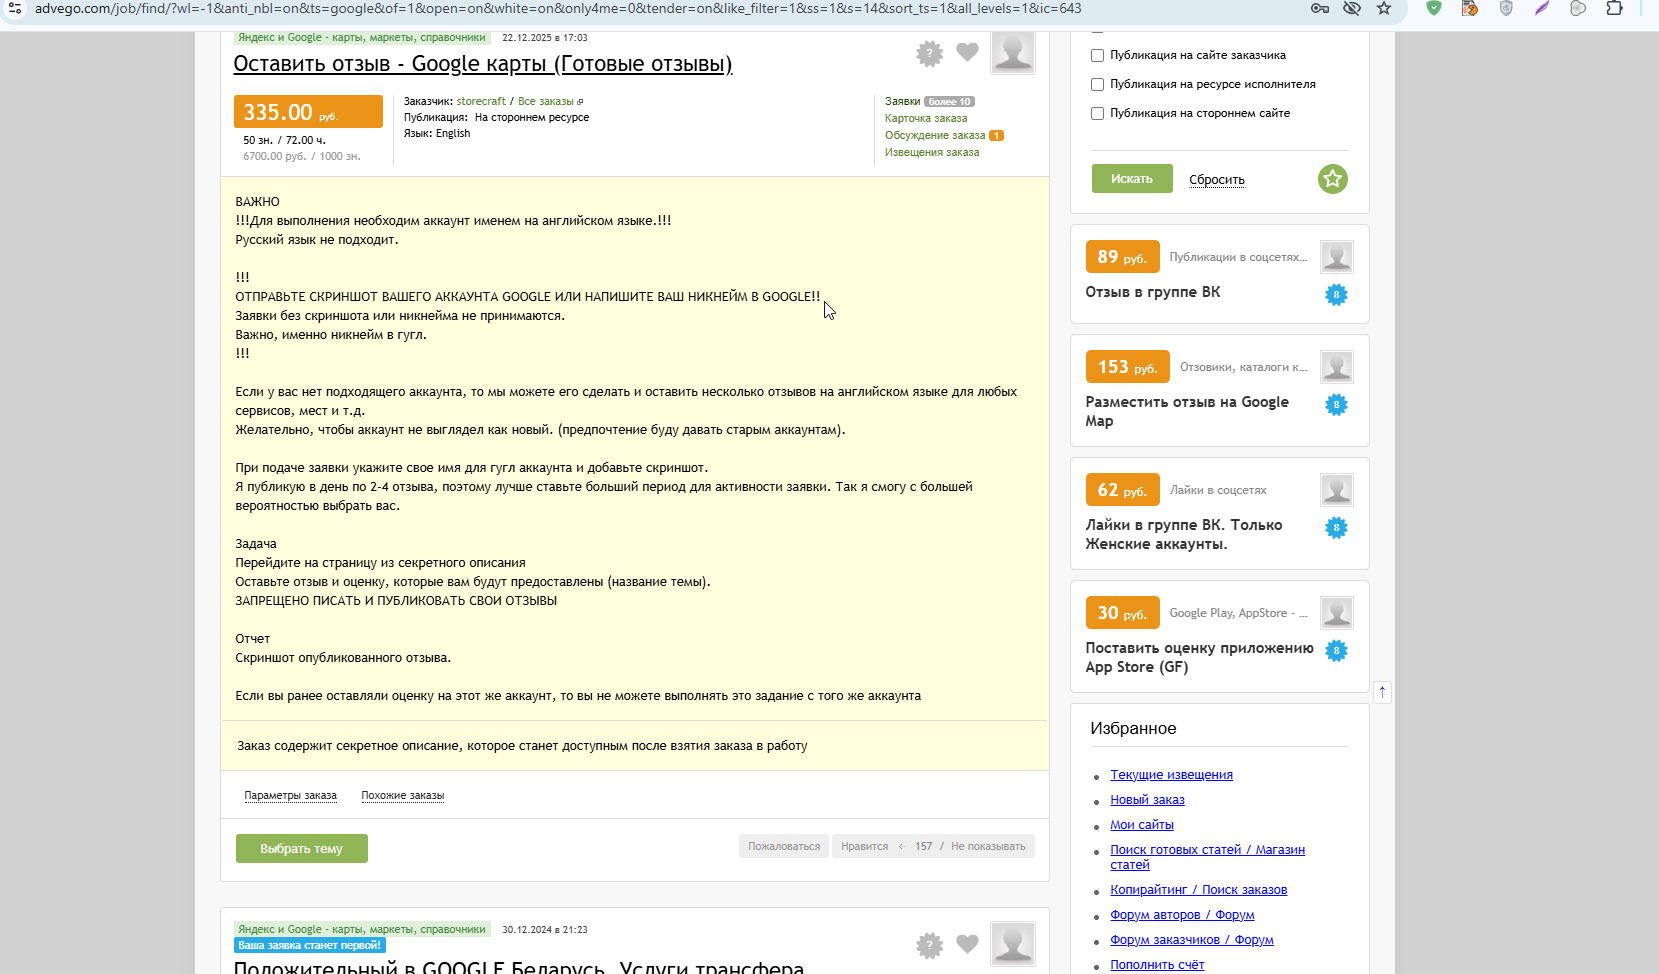This screenshot has height=974, width=1659.
Task: Open order Отзыв в группе ВК
Action: [1153, 292]
